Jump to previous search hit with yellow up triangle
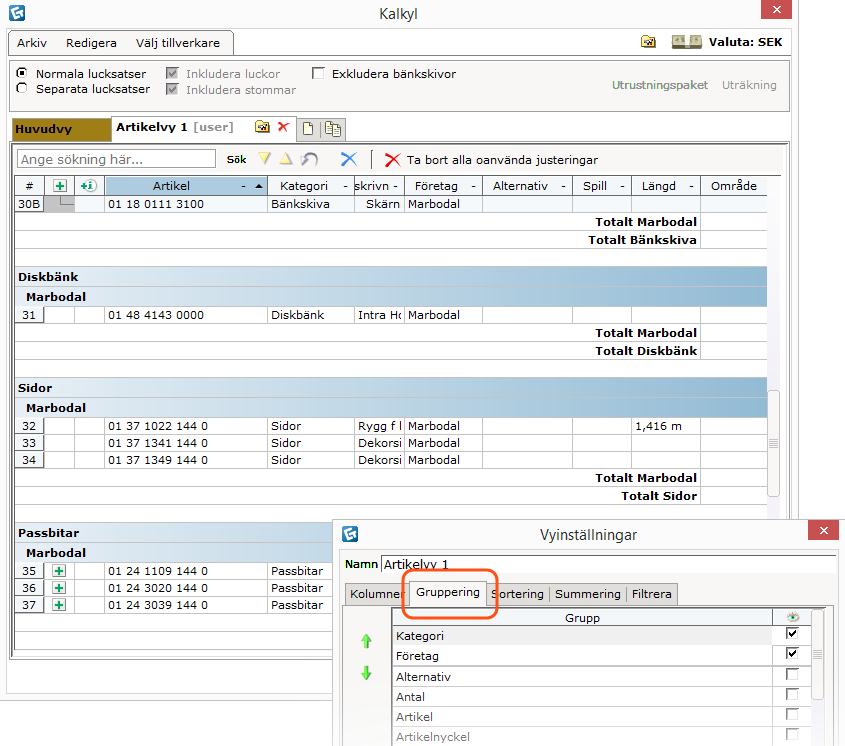 point(286,159)
